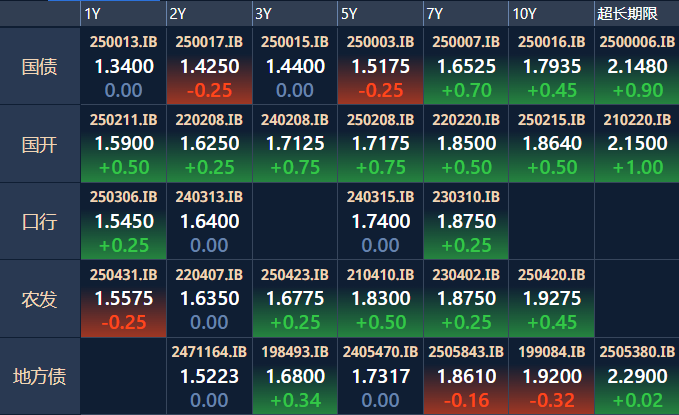This screenshot has width=679, height=415.
Task: Select bond 230310.IB at 1.8750
Action: tap(465, 221)
